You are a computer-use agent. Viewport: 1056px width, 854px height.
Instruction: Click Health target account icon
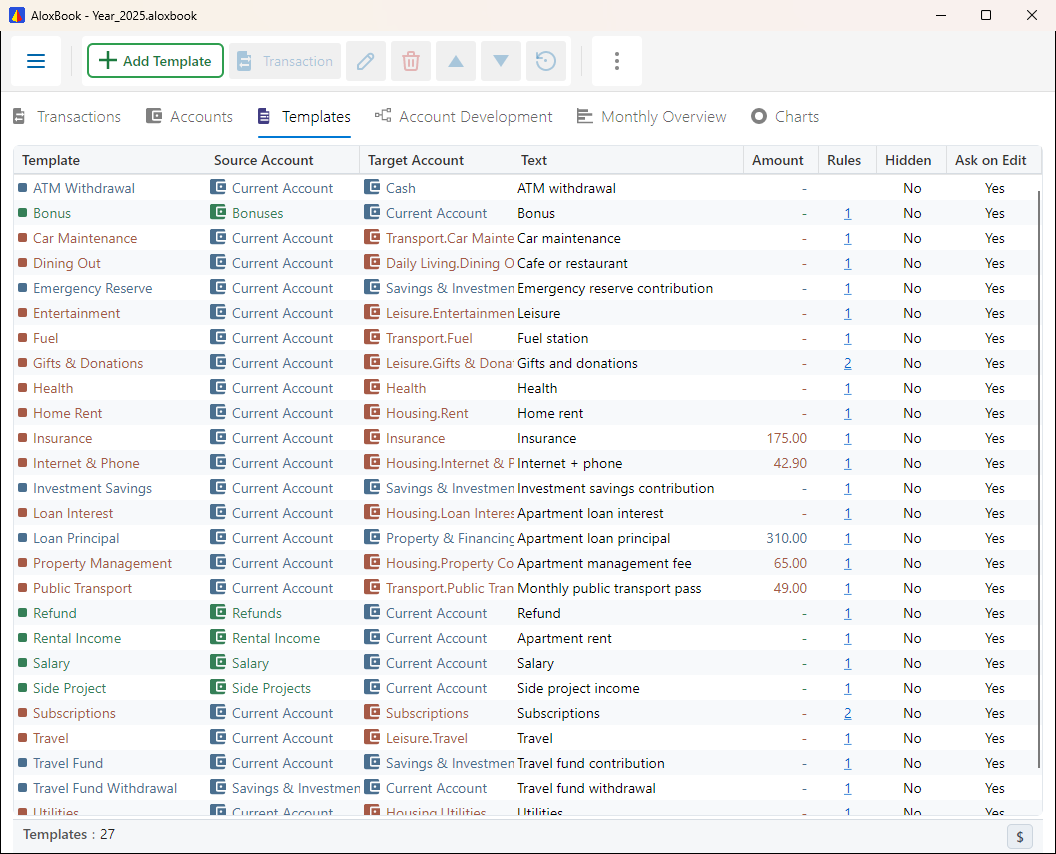pos(372,387)
